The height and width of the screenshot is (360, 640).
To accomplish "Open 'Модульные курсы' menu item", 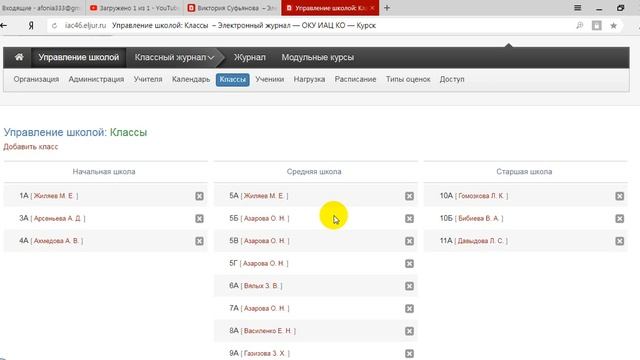I will tap(318, 58).
